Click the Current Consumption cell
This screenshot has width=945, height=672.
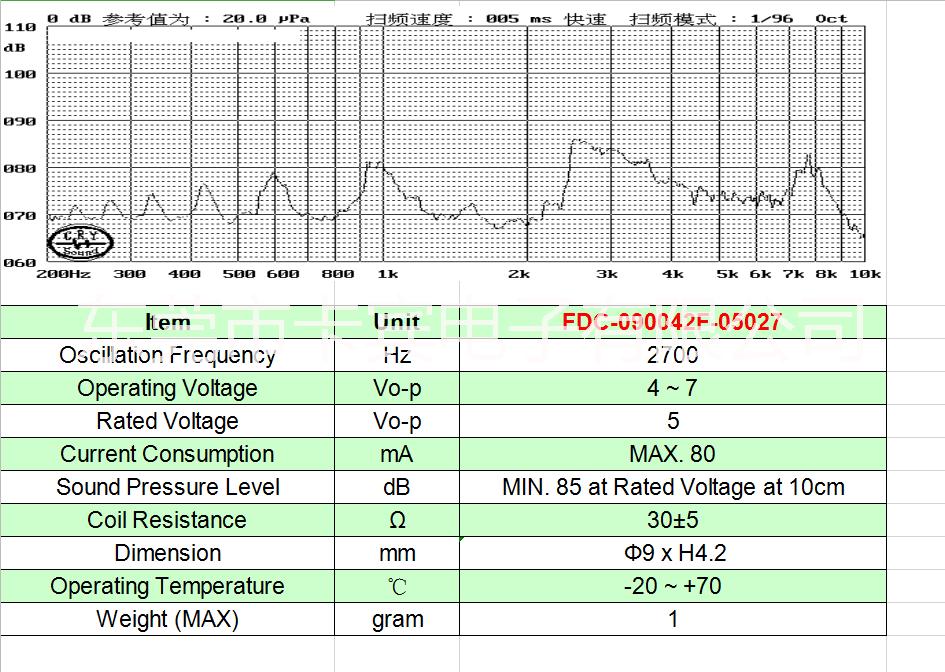click(167, 454)
